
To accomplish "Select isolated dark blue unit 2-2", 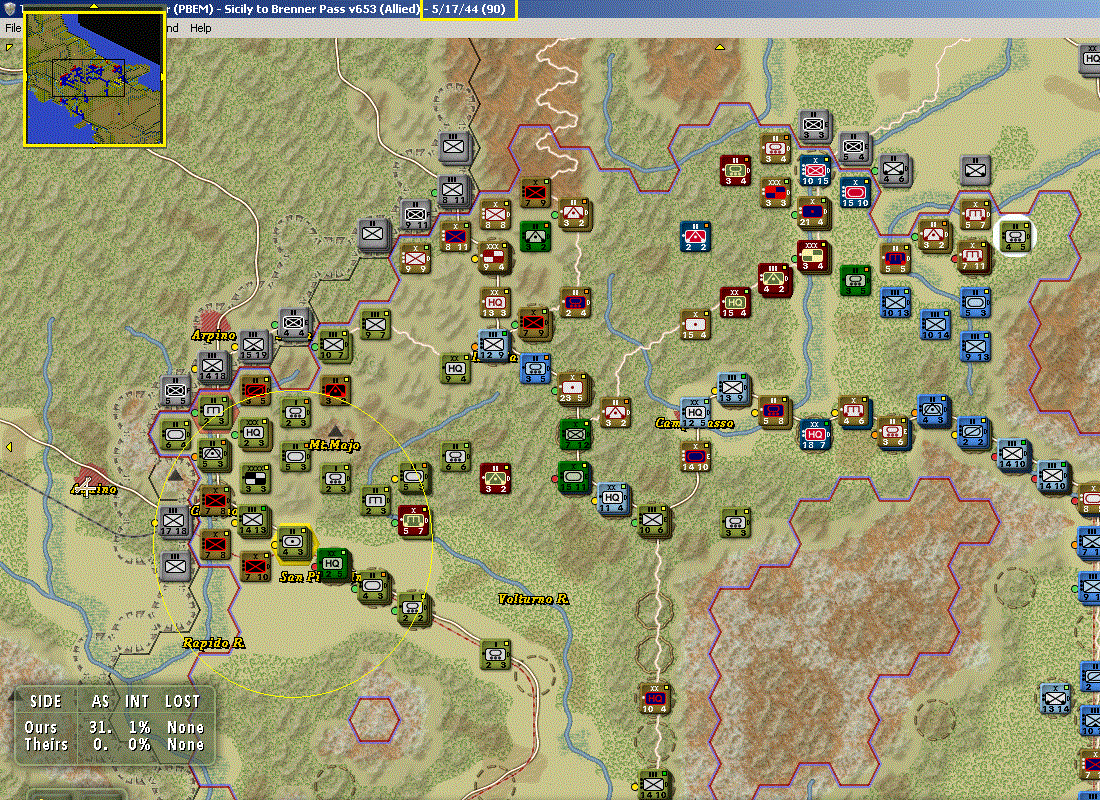I will pyautogui.click(x=695, y=237).
